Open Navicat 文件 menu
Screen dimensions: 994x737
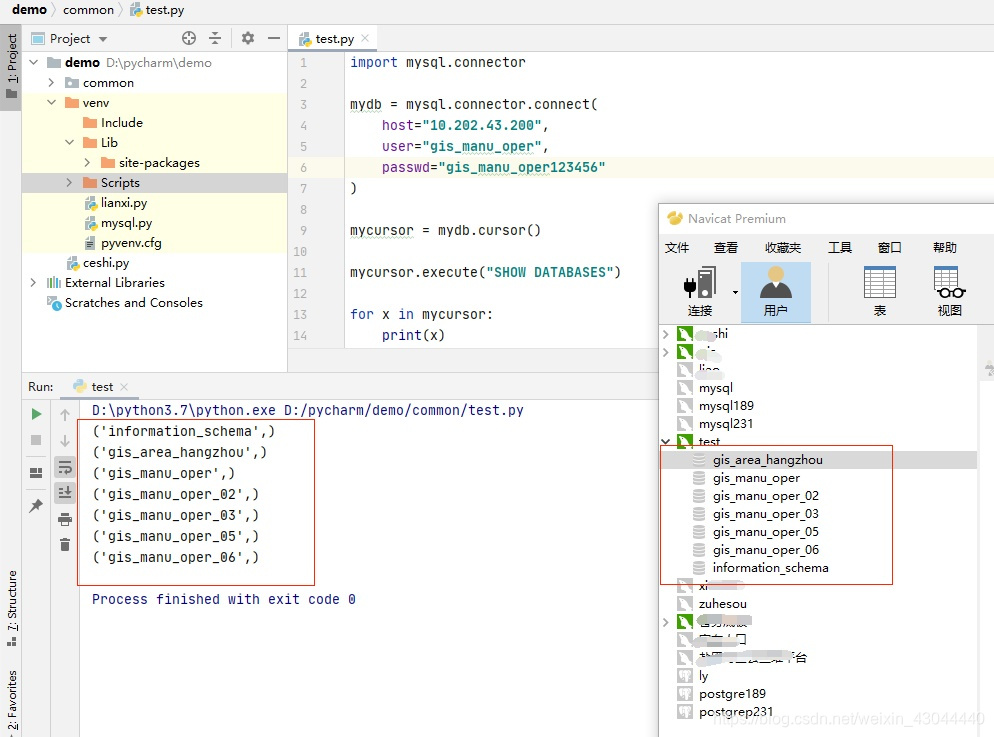click(x=676, y=248)
